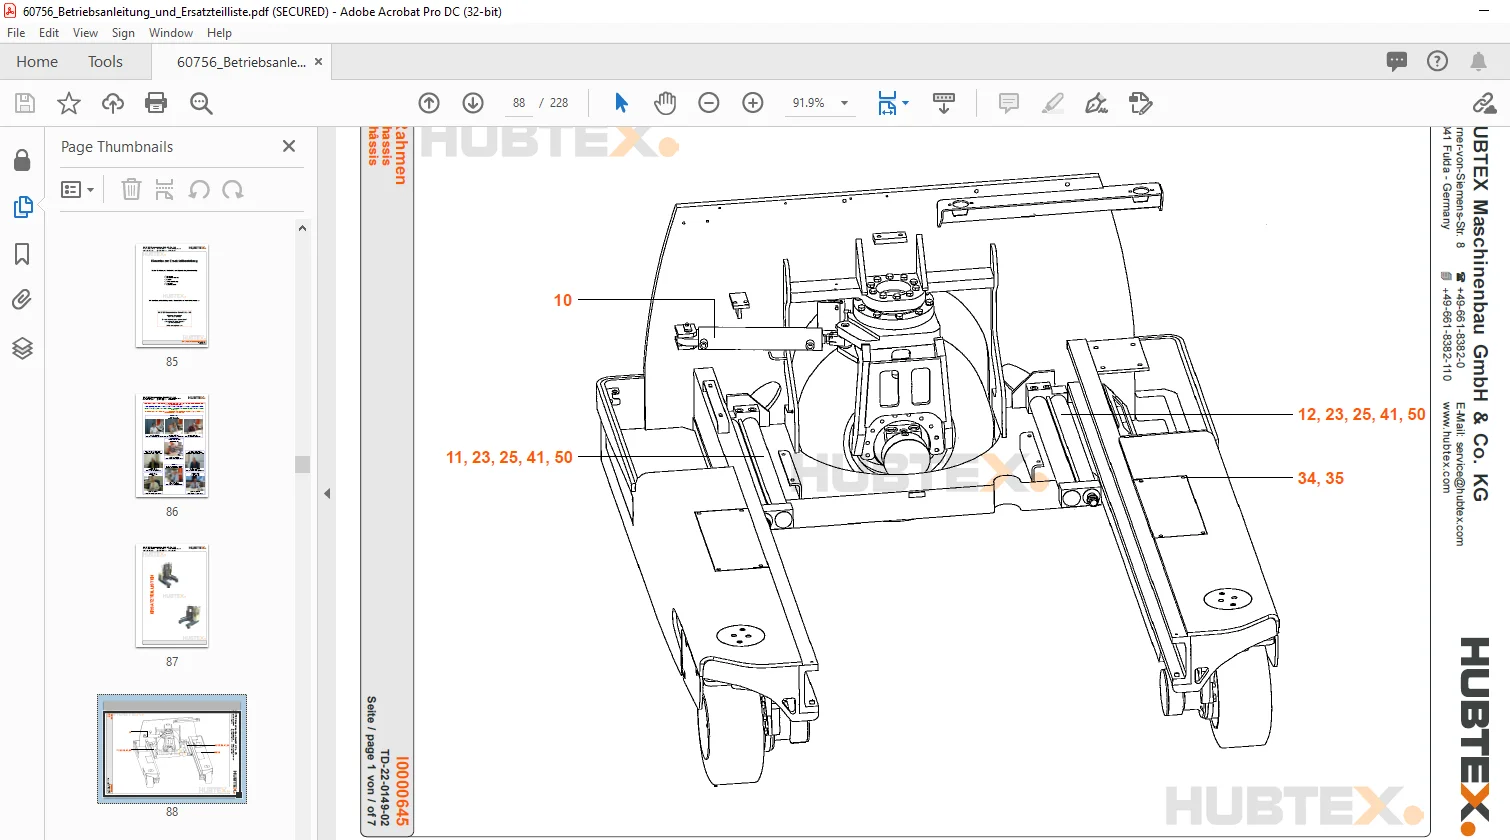Toggle the Page Thumbnails panel icon

22,207
